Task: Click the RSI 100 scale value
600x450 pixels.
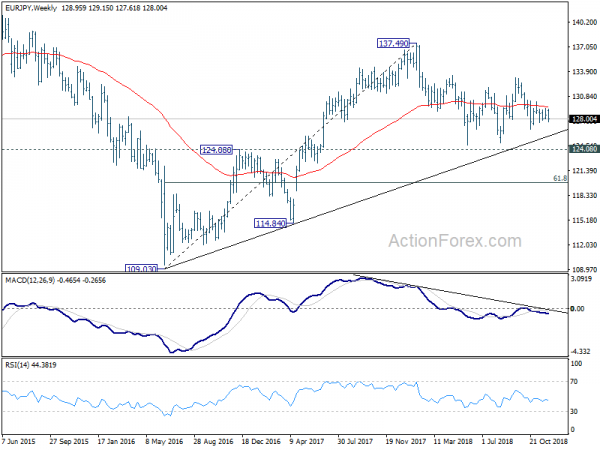Action: (576, 364)
